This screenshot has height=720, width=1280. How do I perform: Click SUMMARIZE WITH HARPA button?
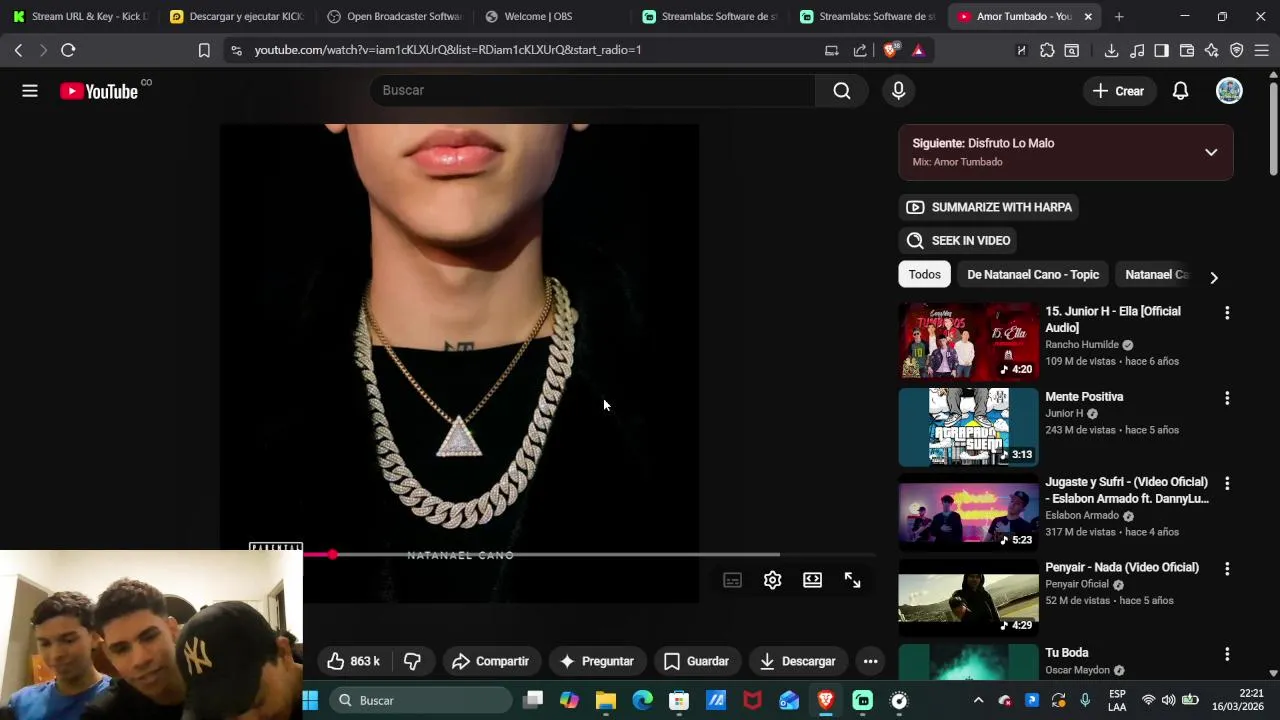coord(988,207)
